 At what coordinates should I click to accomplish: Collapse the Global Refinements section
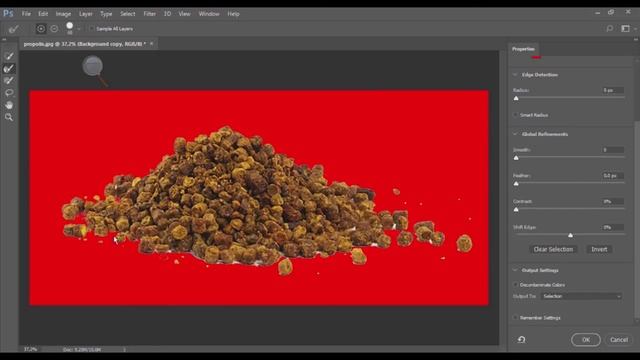[x=515, y=134]
